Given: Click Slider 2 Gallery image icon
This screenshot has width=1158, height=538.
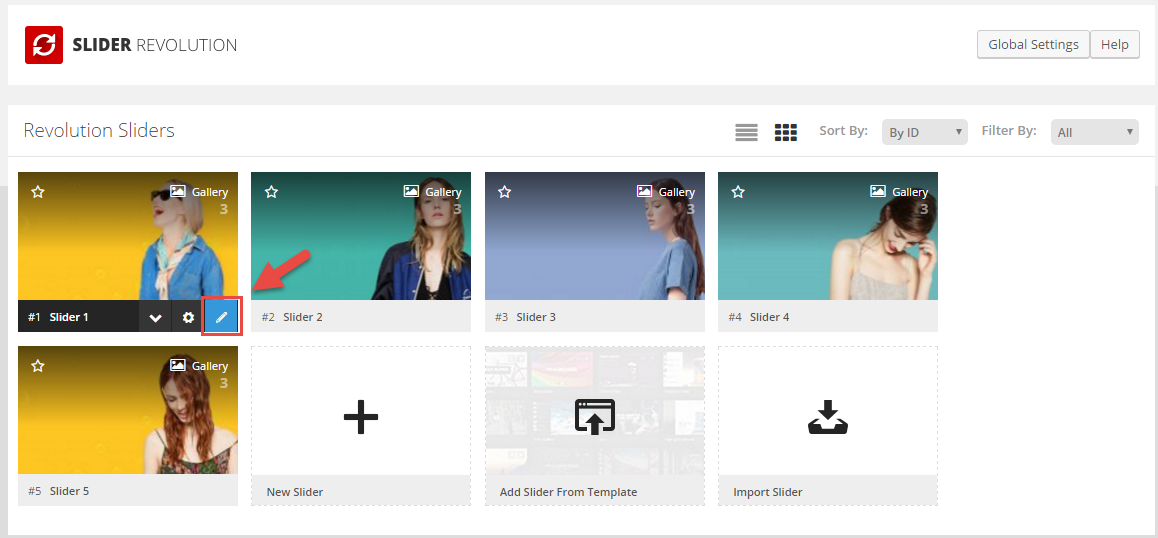Looking at the screenshot, I should pyautogui.click(x=411, y=191).
